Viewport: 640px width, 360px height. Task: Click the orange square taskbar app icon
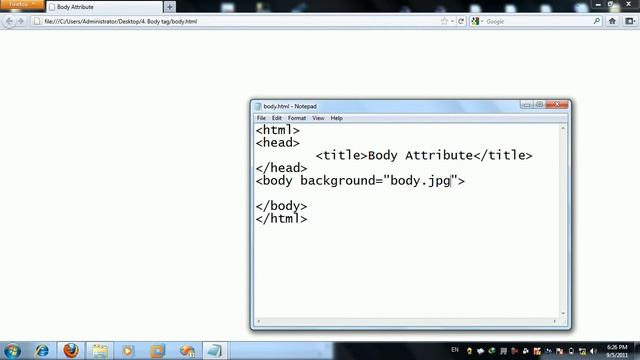(157, 351)
